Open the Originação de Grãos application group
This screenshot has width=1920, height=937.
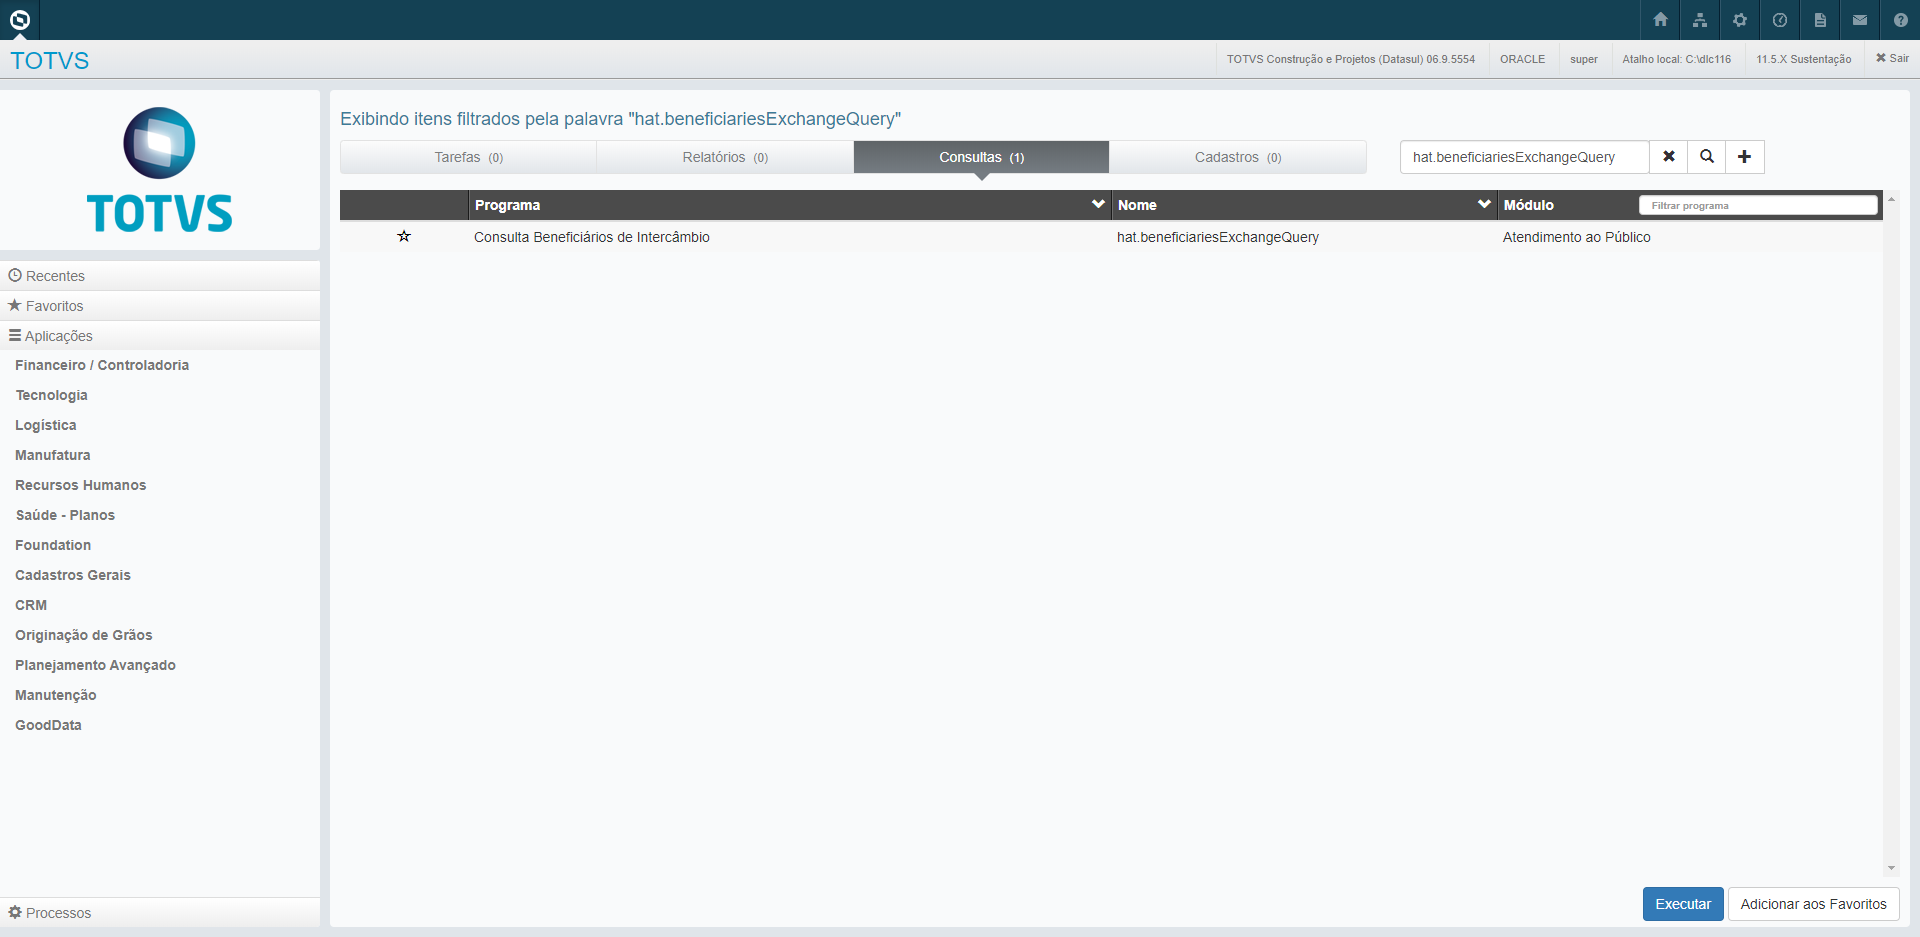coord(84,635)
